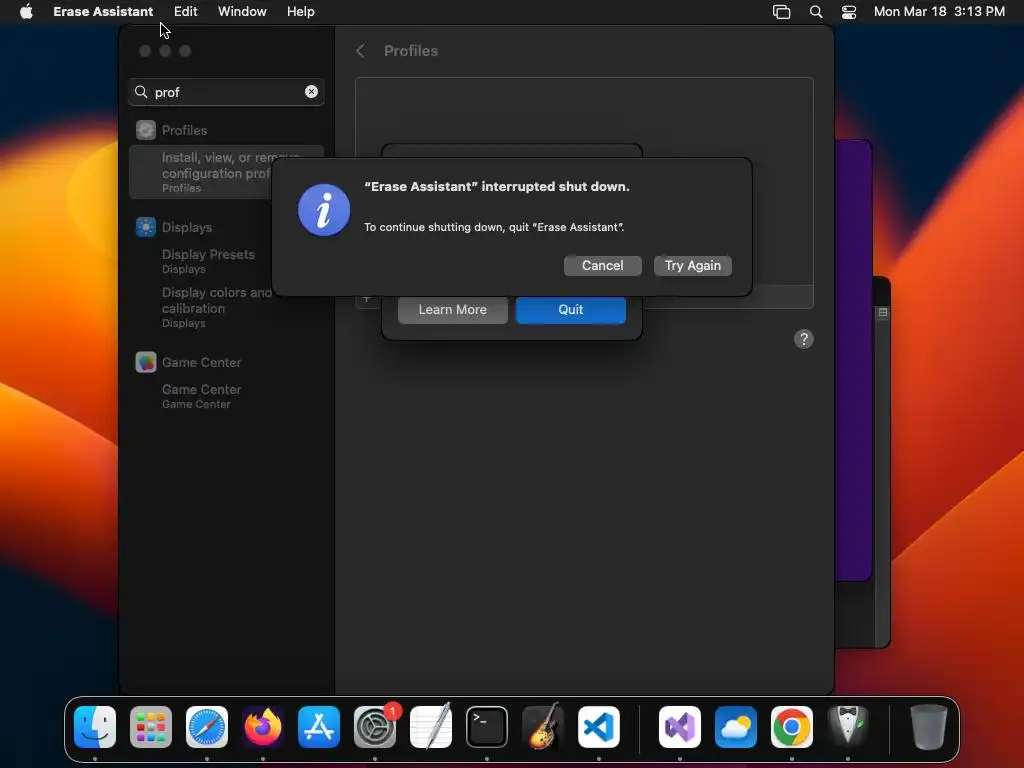Open Bartender tuxedo app in the Dock
The image size is (1024, 768).
tap(848, 727)
